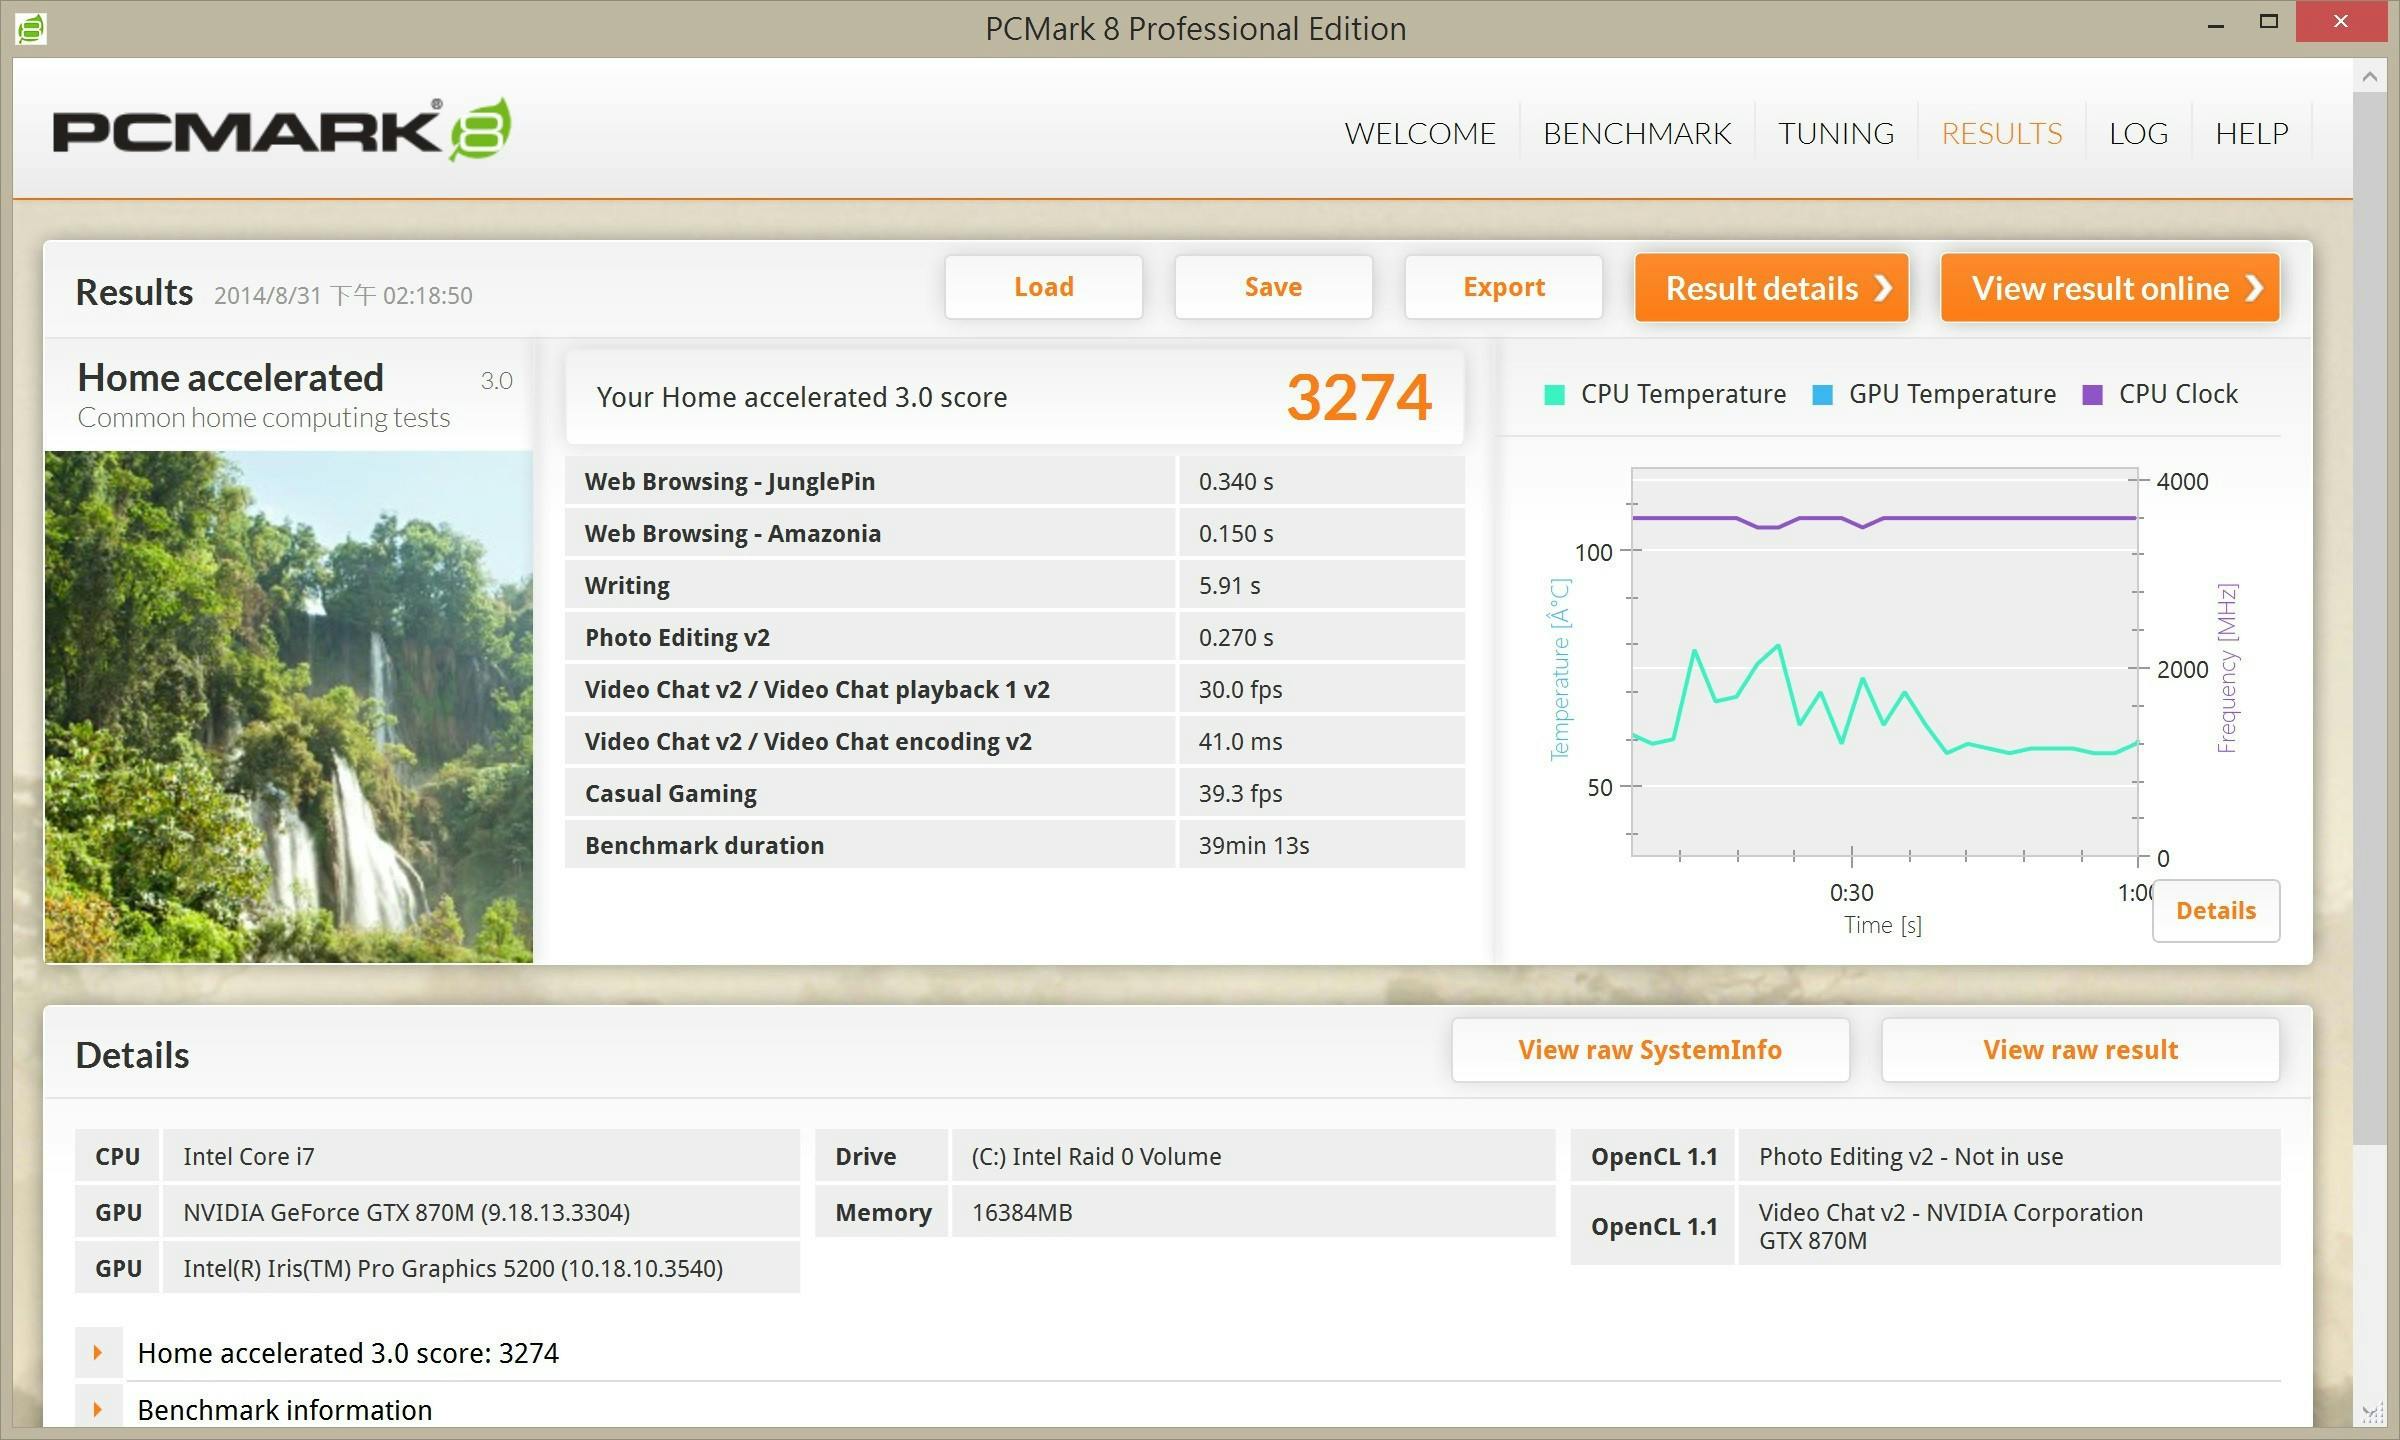Click the CPU Clock legend swatch
This screenshot has height=1440, width=2400.
coord(2092,395)
